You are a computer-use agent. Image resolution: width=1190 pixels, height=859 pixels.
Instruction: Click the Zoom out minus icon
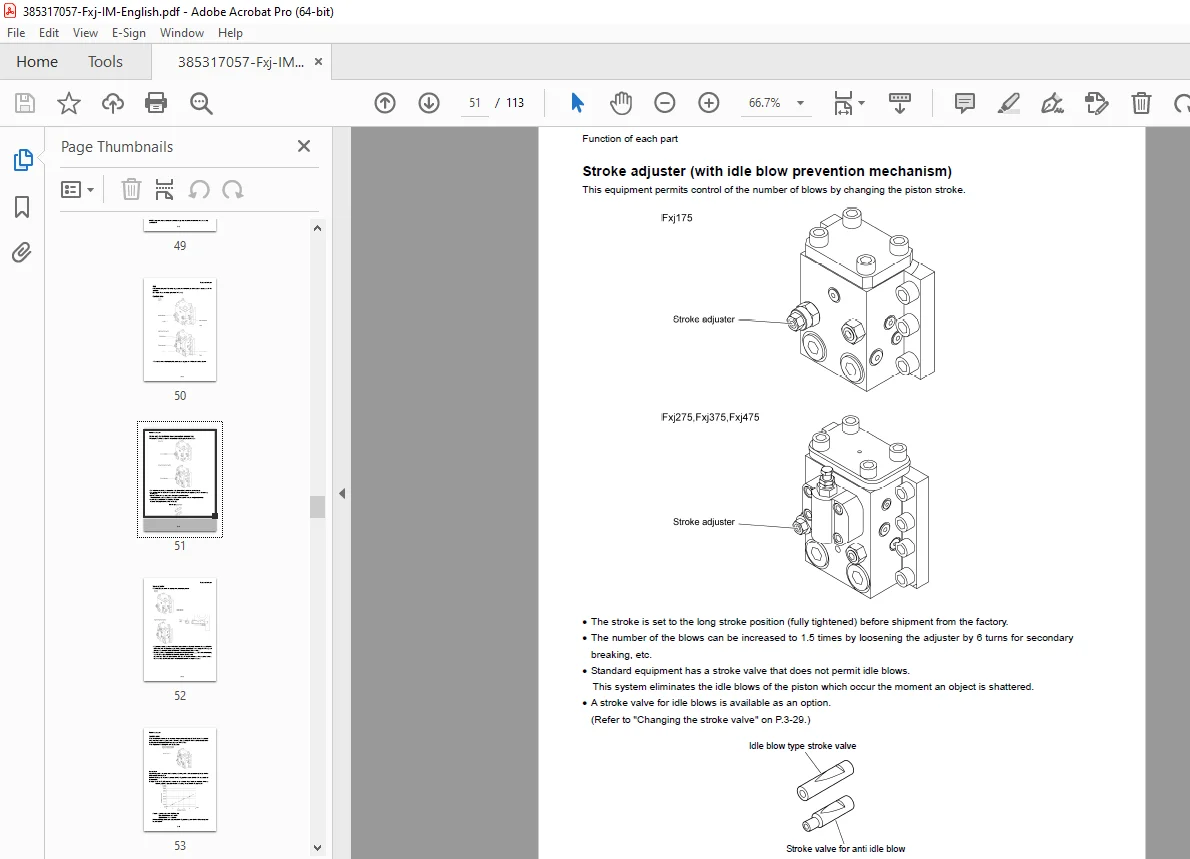pyautogui.click(x=664, y=102)
